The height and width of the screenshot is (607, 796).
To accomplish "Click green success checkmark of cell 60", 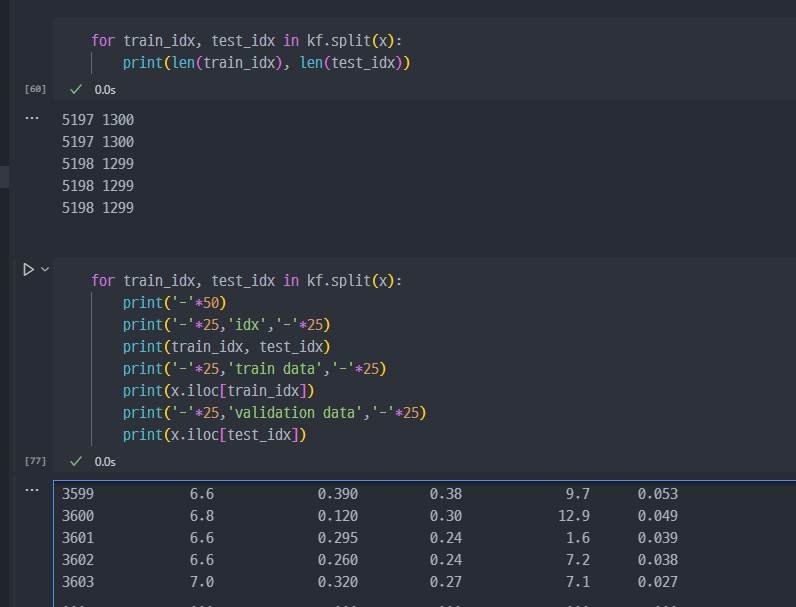I will tap(76, 89).
